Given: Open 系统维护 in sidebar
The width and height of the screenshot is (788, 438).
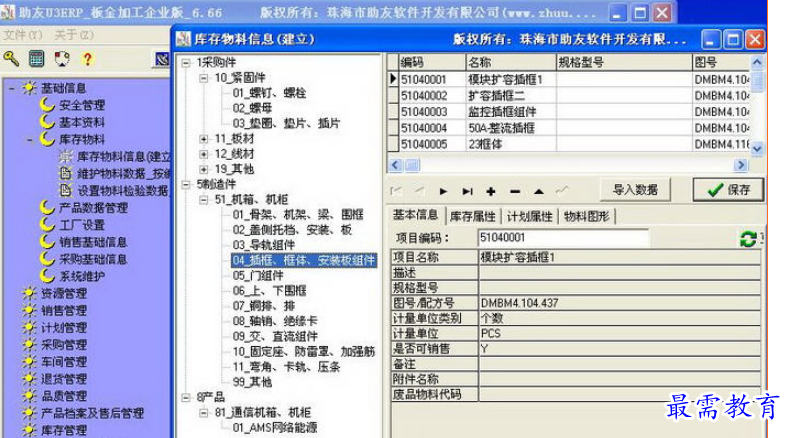Looking at the screenshot, I should [82, 276].
